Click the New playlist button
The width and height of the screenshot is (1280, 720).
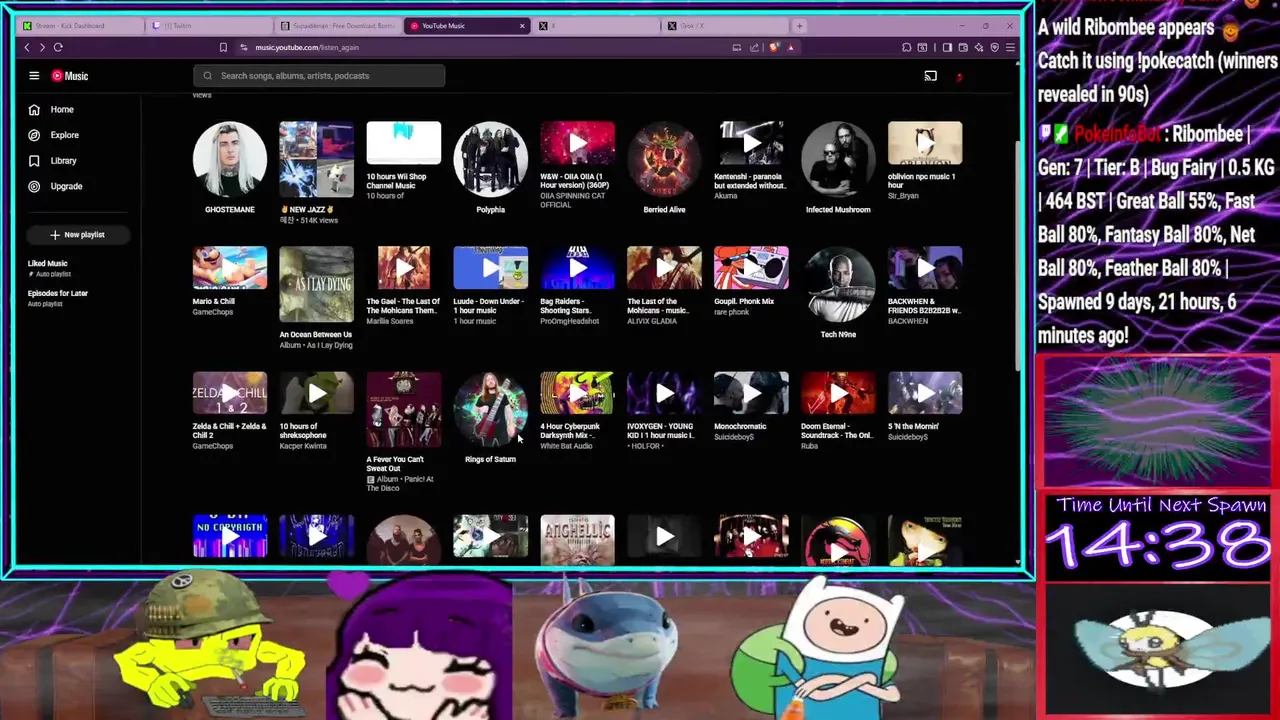(78, 234)
